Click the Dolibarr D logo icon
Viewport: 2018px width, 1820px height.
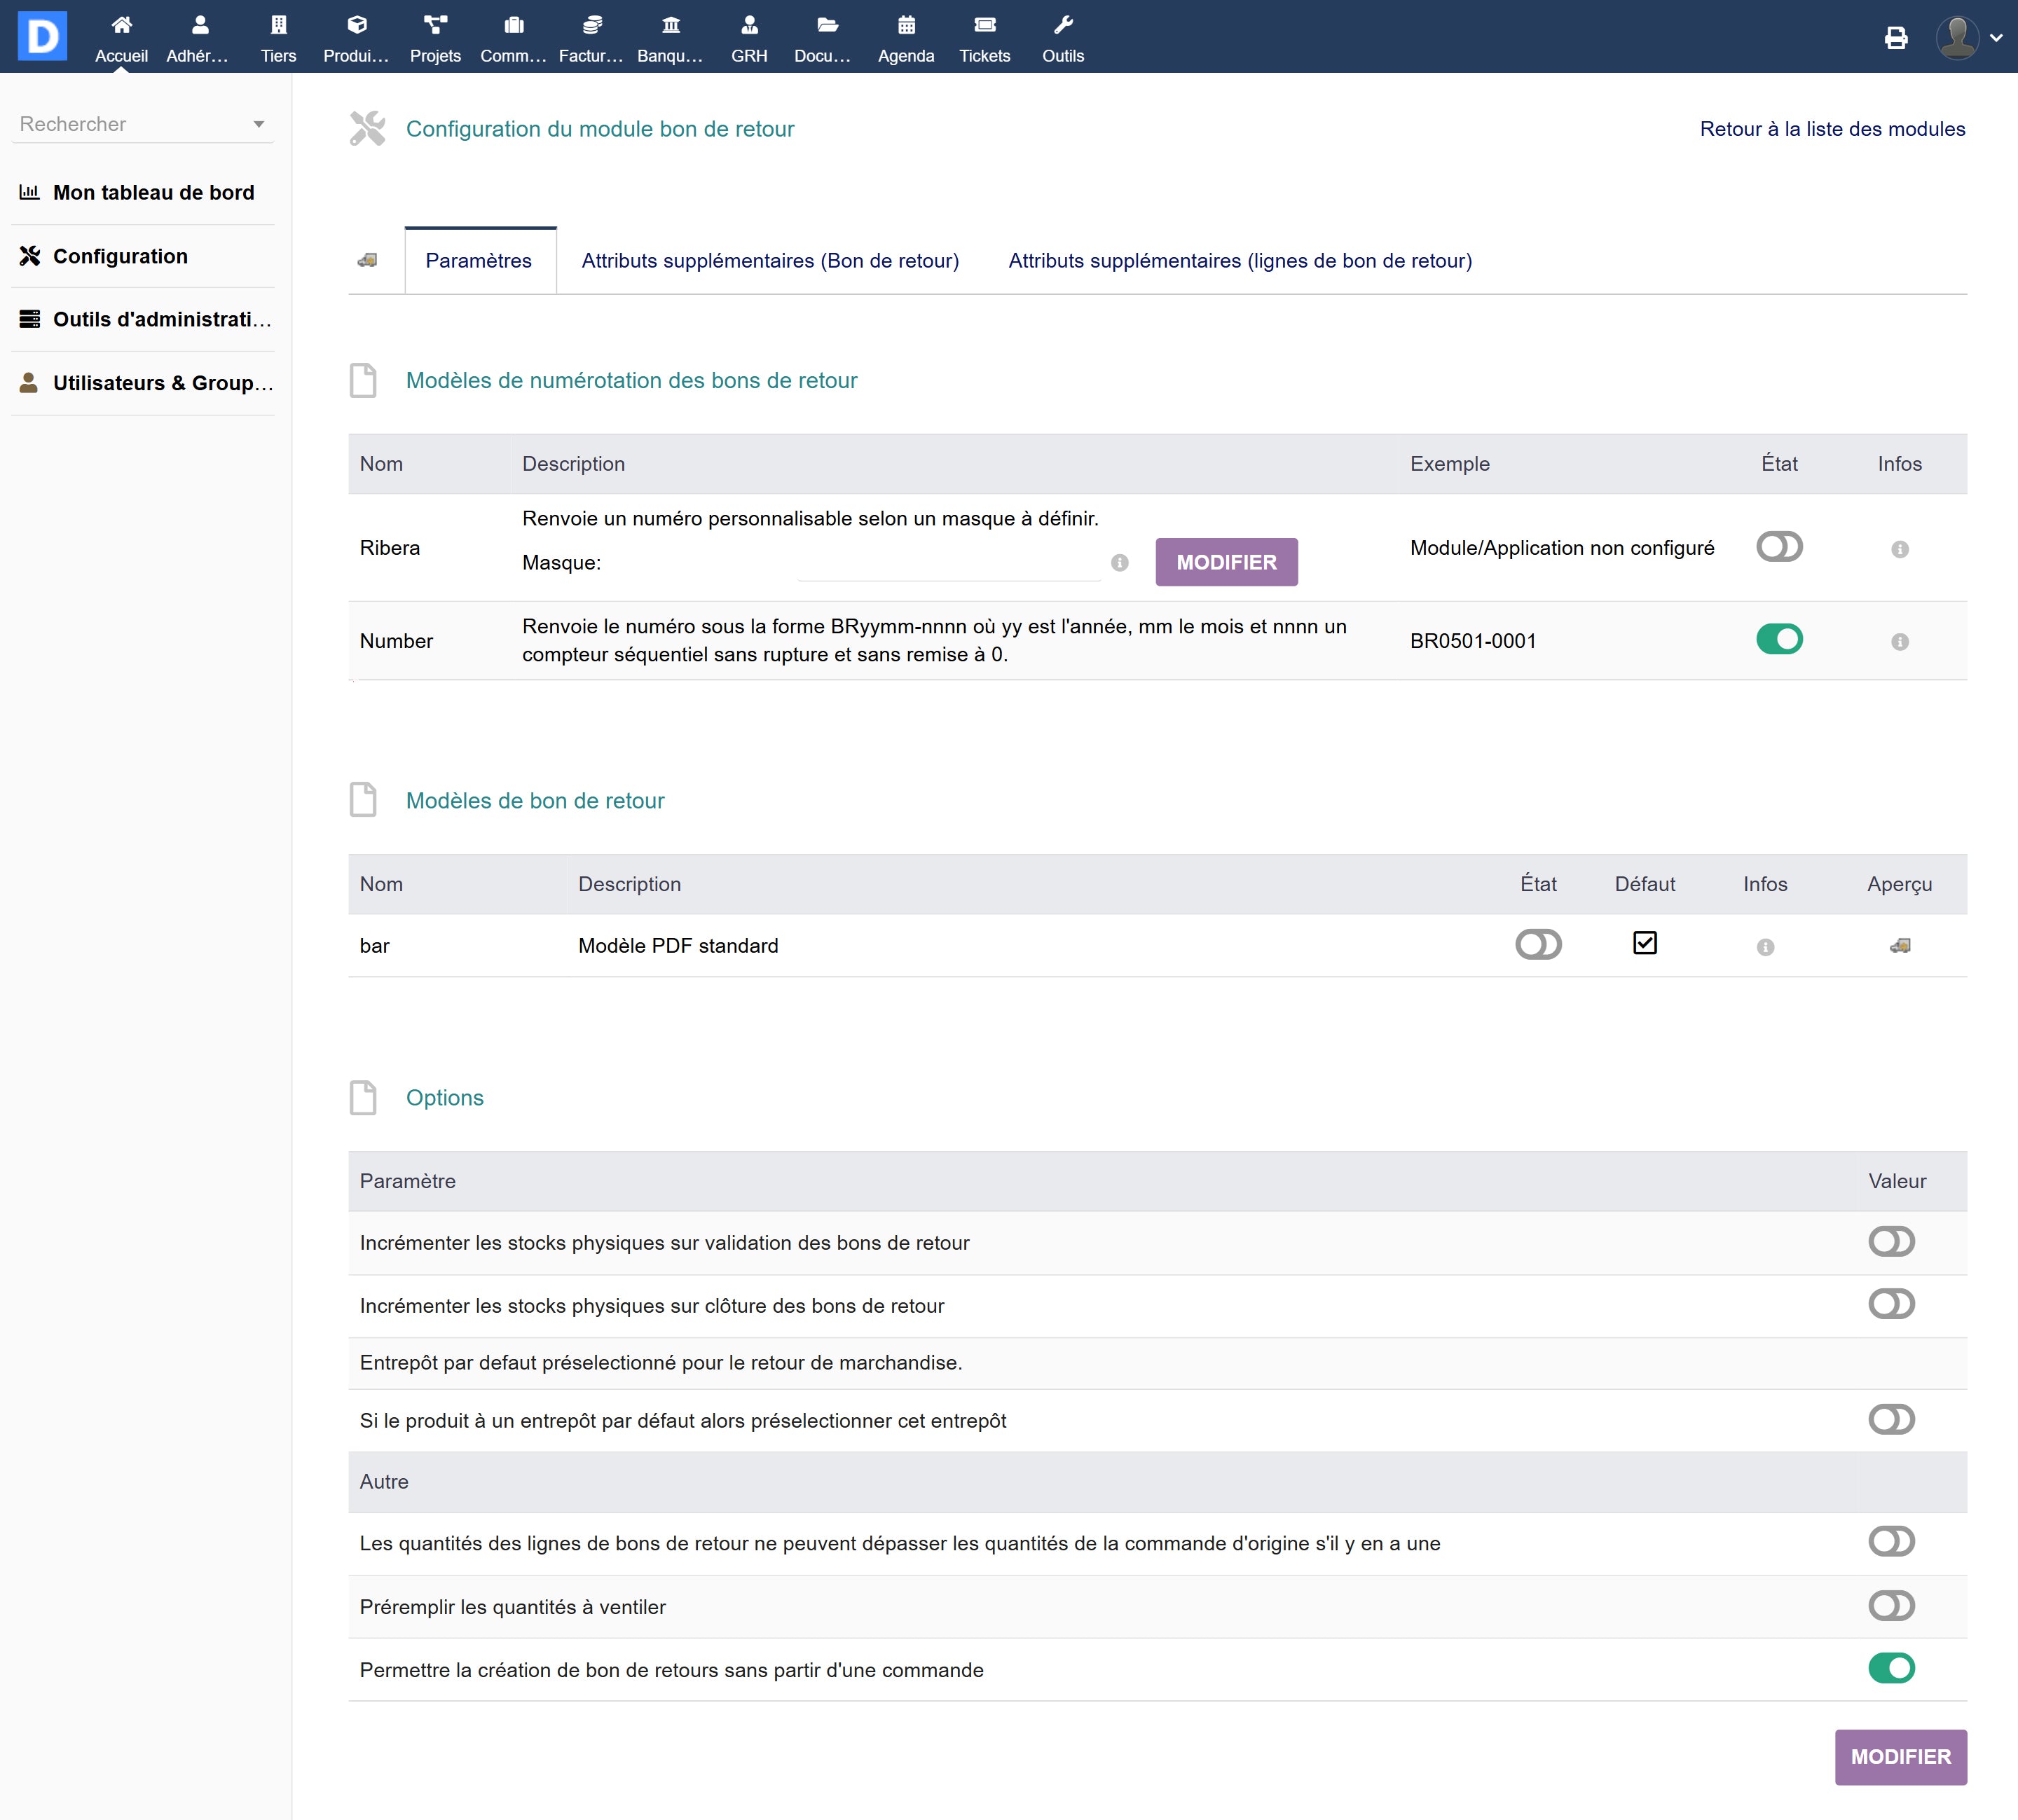click(x=42, y=36)
